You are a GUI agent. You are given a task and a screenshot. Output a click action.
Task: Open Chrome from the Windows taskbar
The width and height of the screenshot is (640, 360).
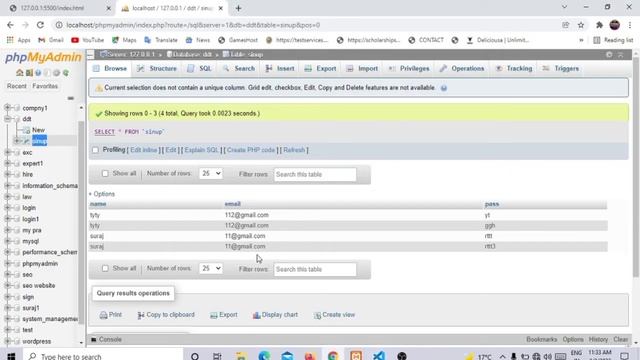click(x=333, y=356)
